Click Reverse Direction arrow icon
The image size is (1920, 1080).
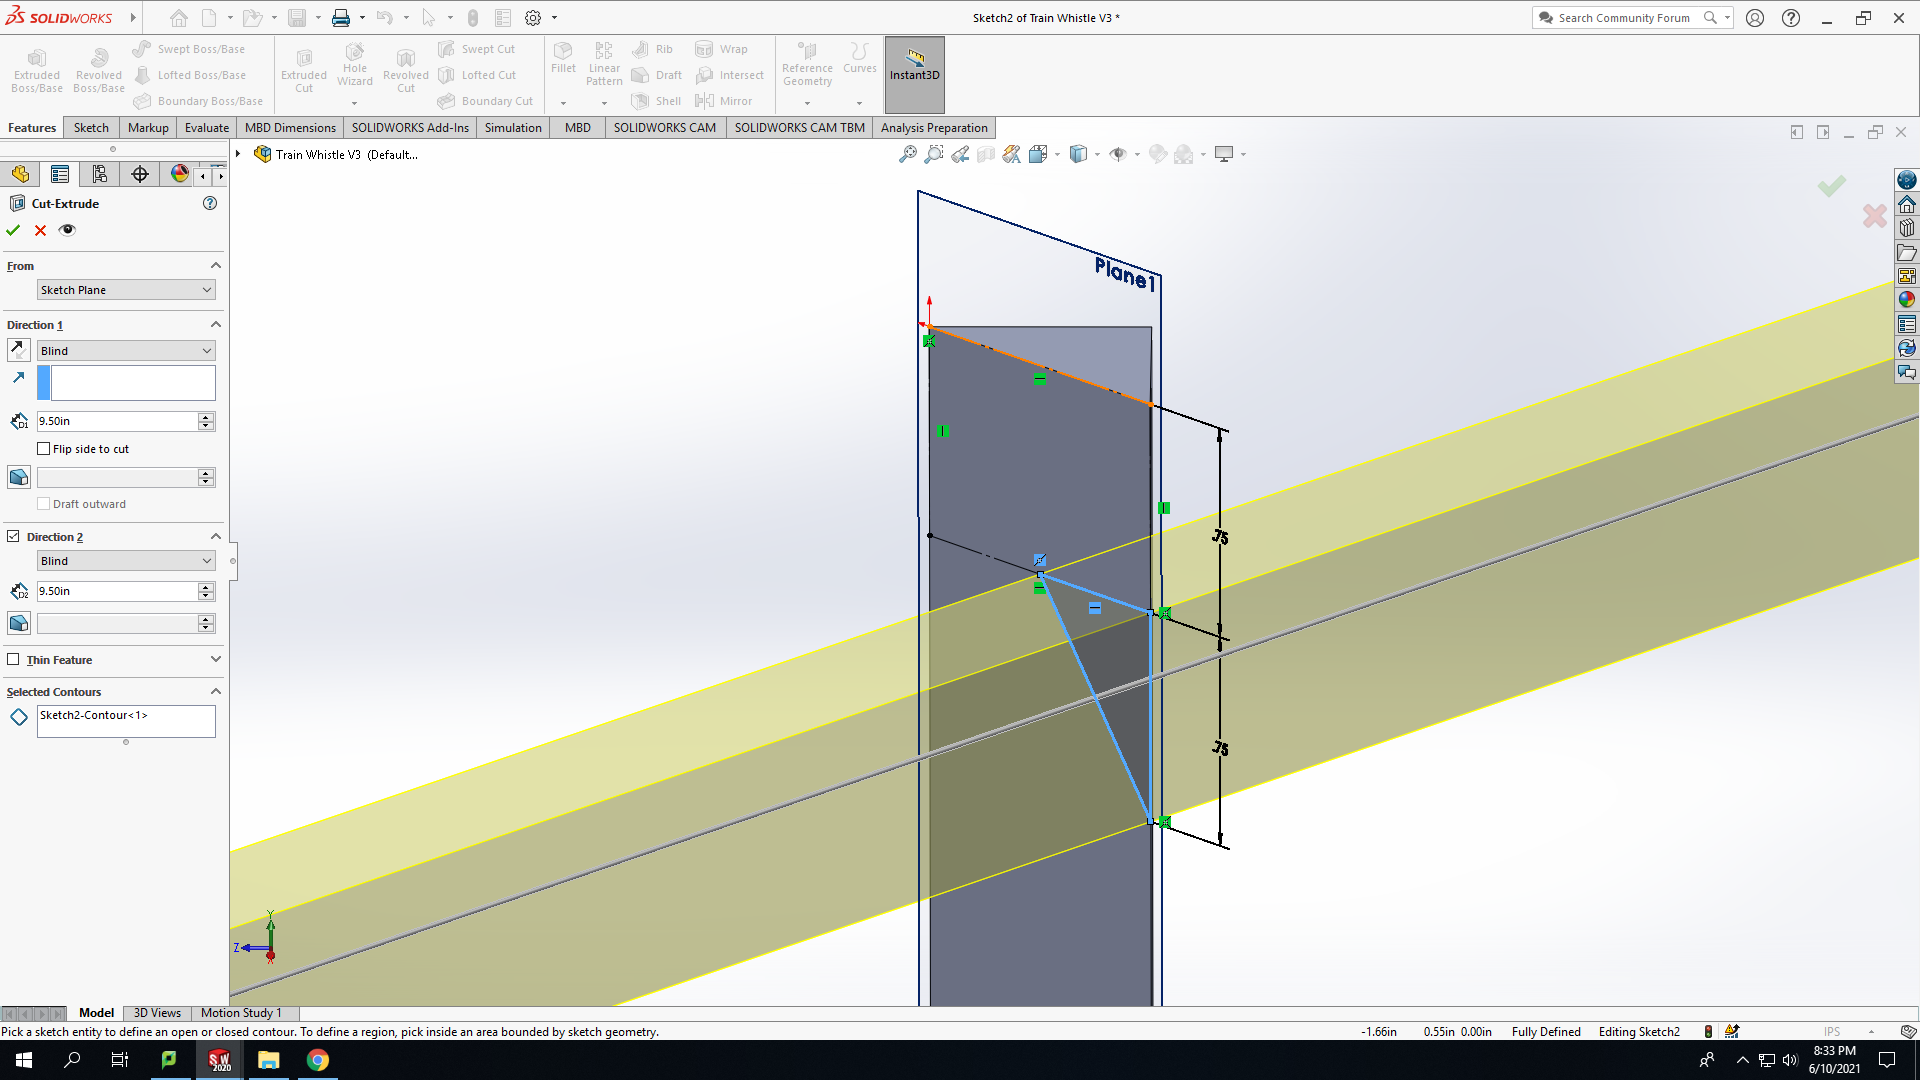pyautogui.click(x=19, y=350)
